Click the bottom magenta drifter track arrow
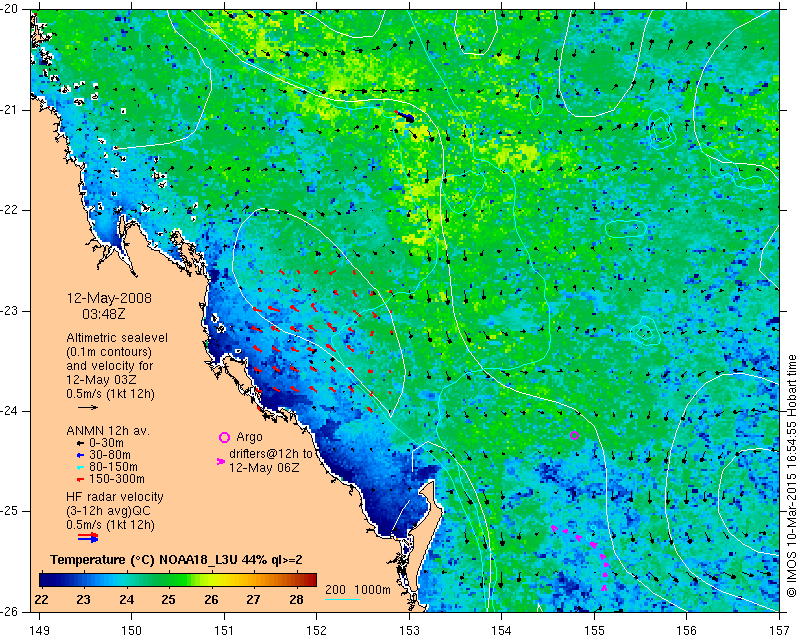The height and width of the screenshot is (640, 800). [604, 588]
